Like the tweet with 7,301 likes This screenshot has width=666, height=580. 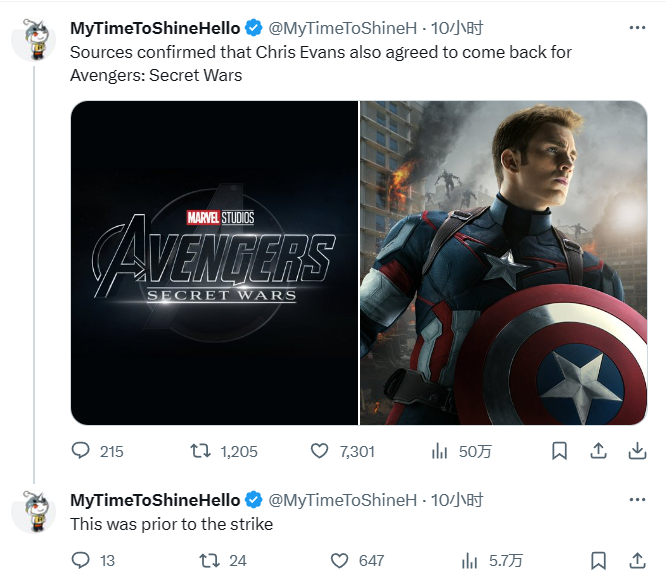(x=320, y=451)
